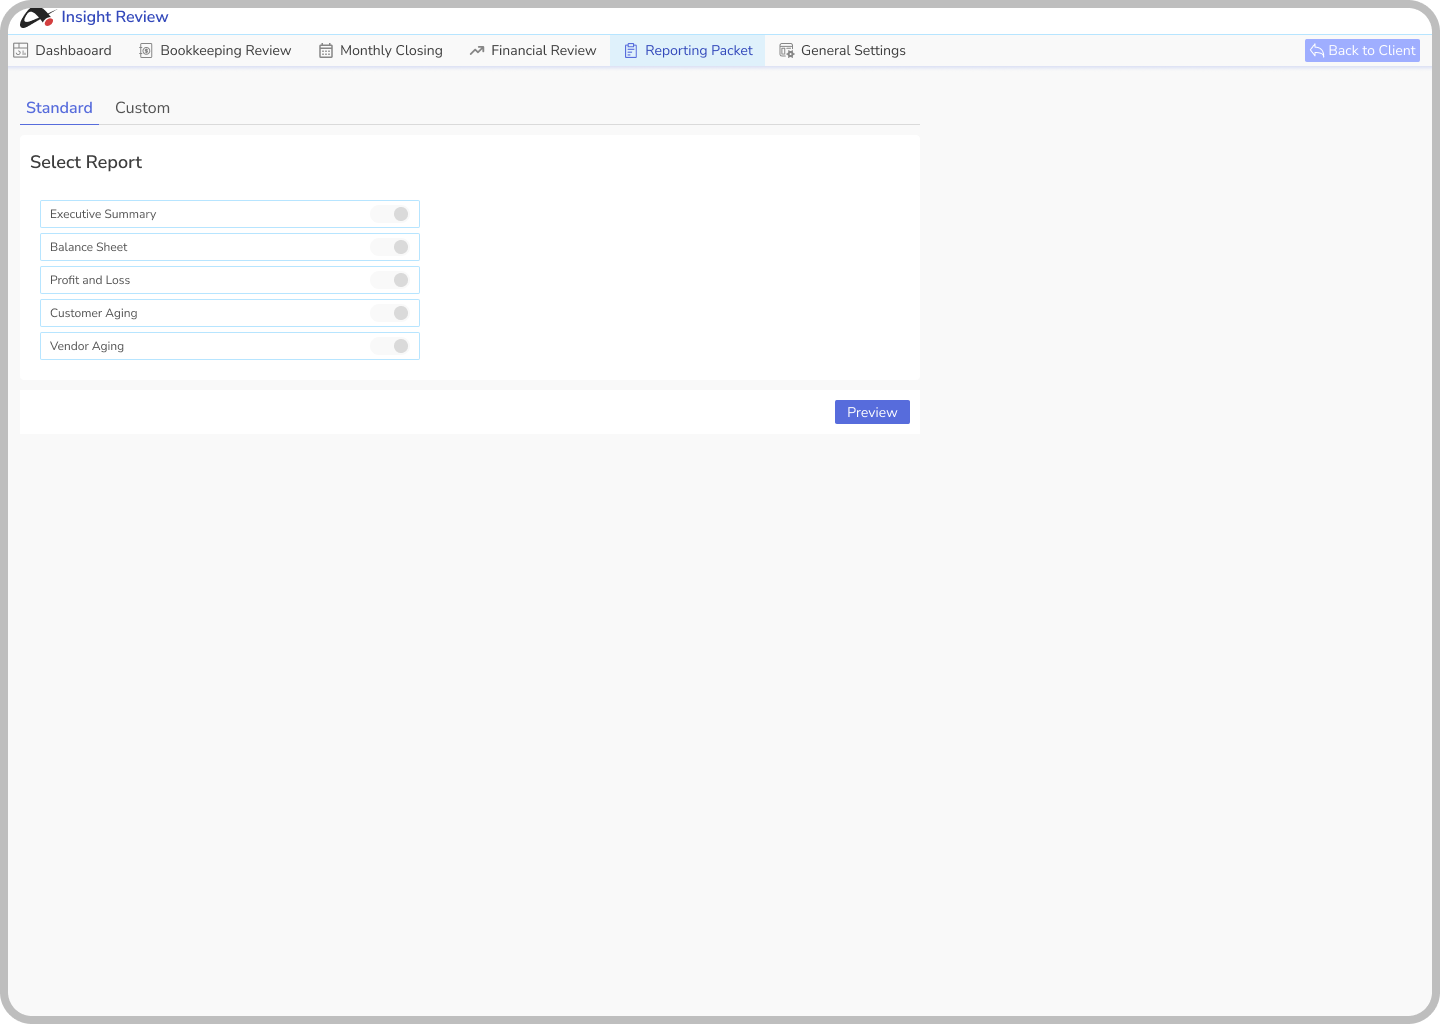Click the Insight Review logo icon
Screen dimensions: 1440x1024
36,17
